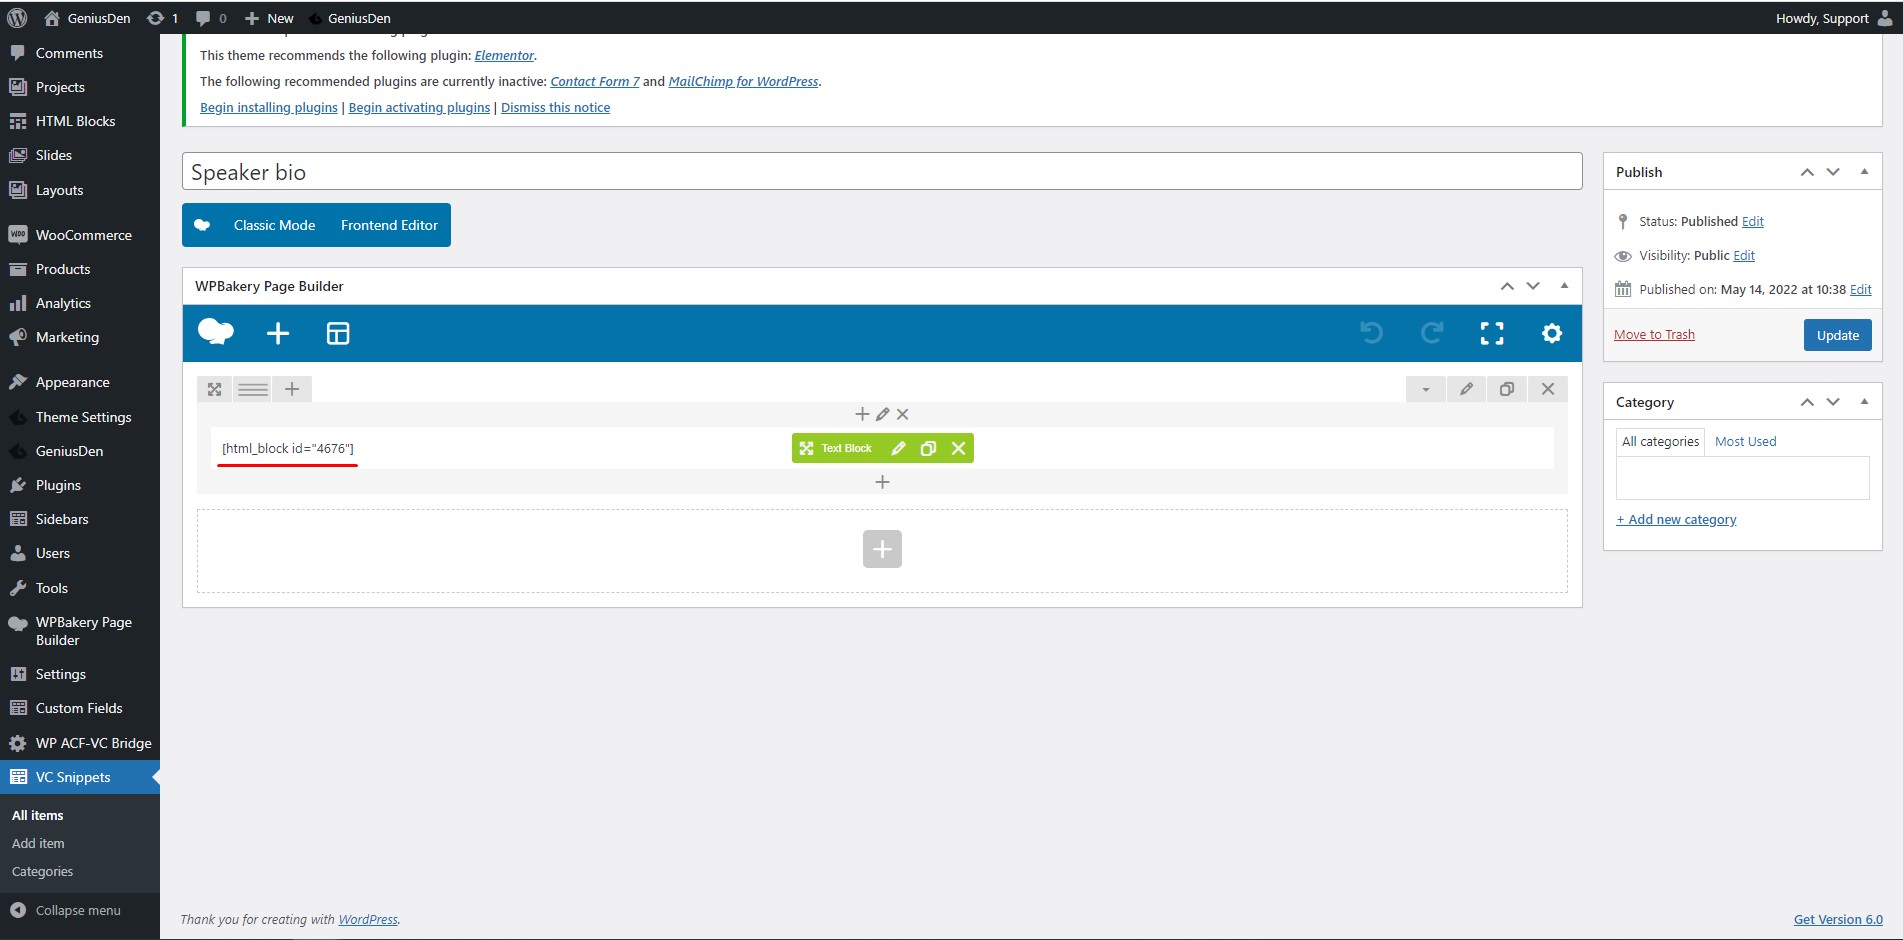Switch to the All categories tab

click(1660, 441)
